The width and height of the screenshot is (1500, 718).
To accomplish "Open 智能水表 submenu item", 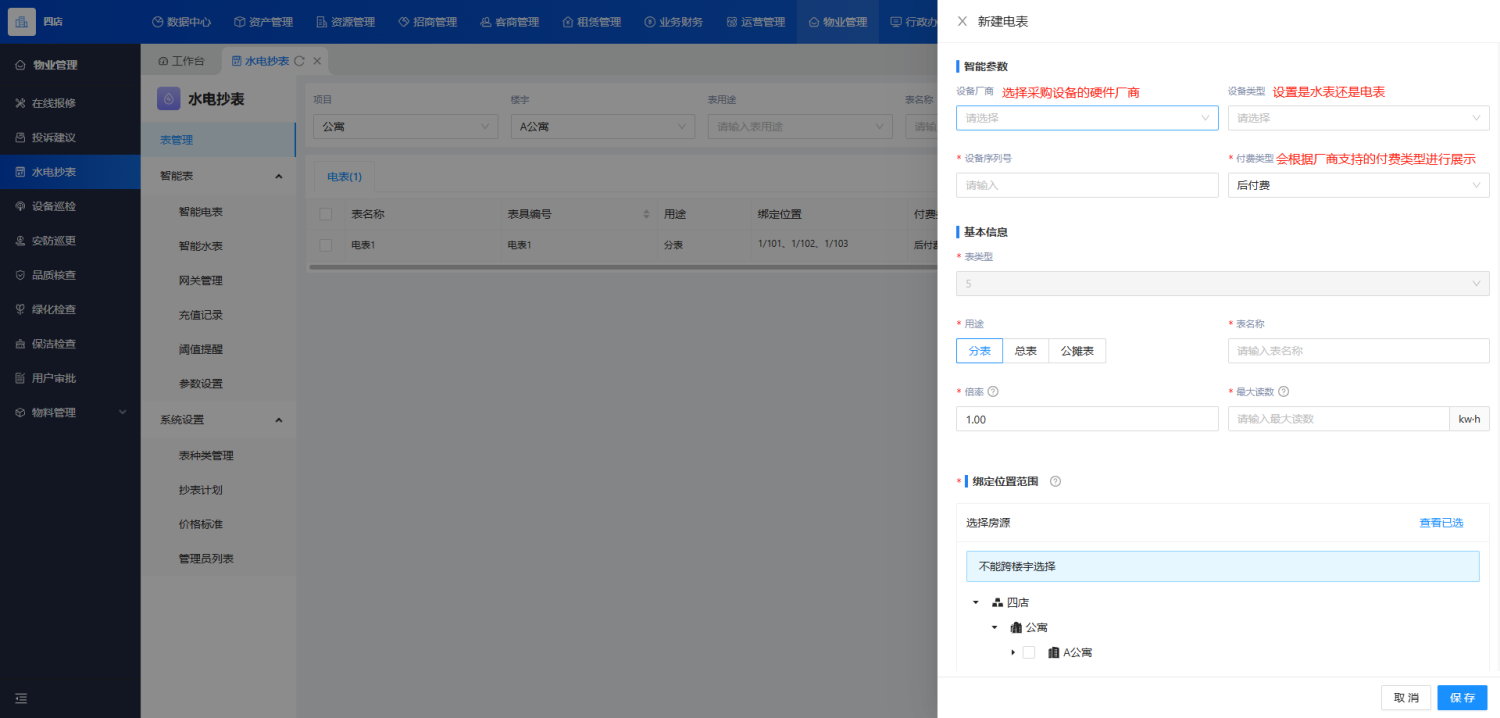I will point(201,246).
